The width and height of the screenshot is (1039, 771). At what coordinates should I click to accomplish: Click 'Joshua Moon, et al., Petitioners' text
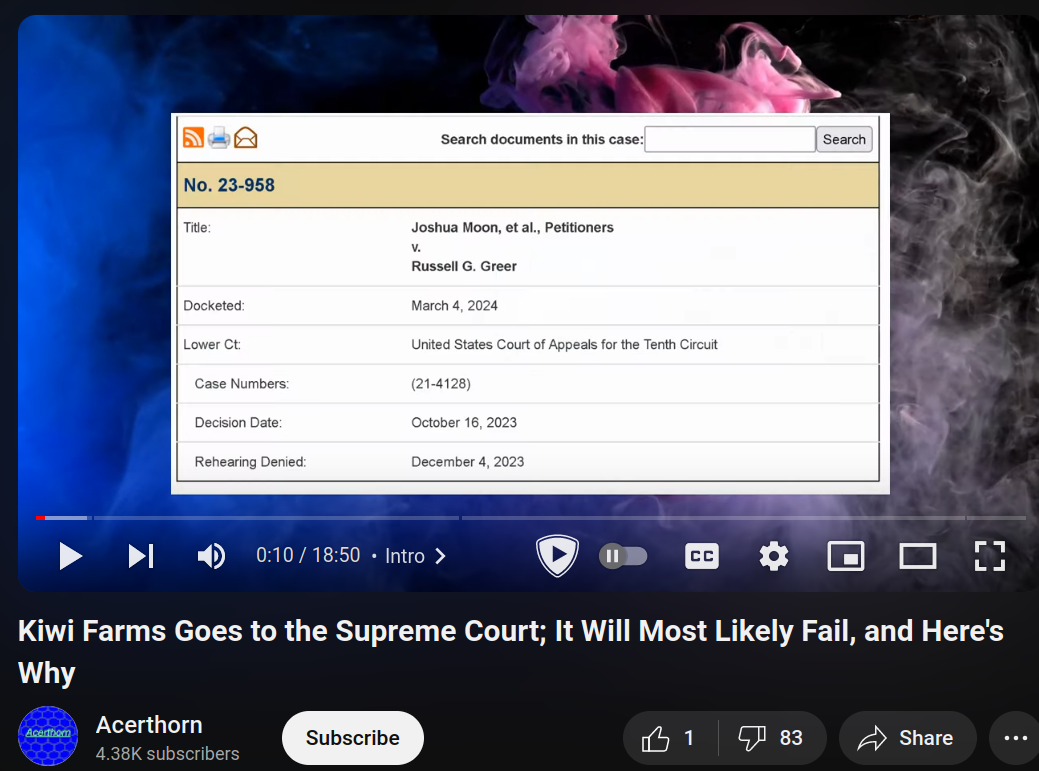[512, 227]
